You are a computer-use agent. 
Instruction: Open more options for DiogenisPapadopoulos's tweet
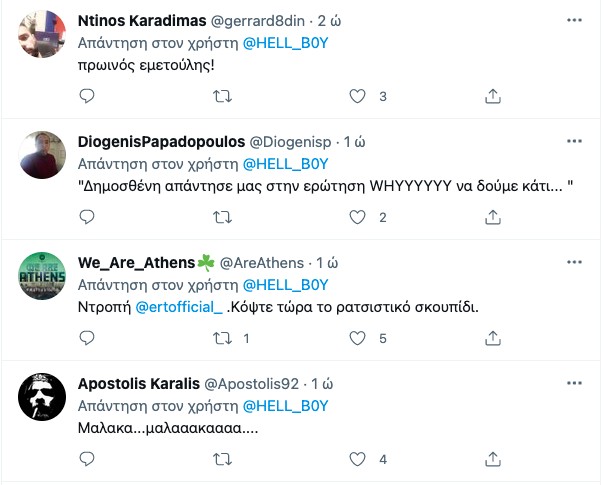(573, 141)
